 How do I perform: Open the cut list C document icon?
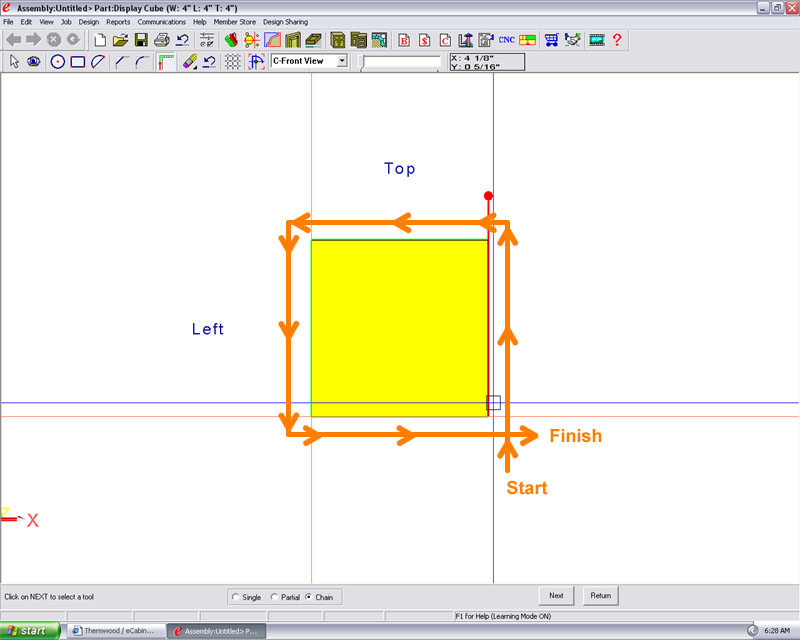pos(445,40)
